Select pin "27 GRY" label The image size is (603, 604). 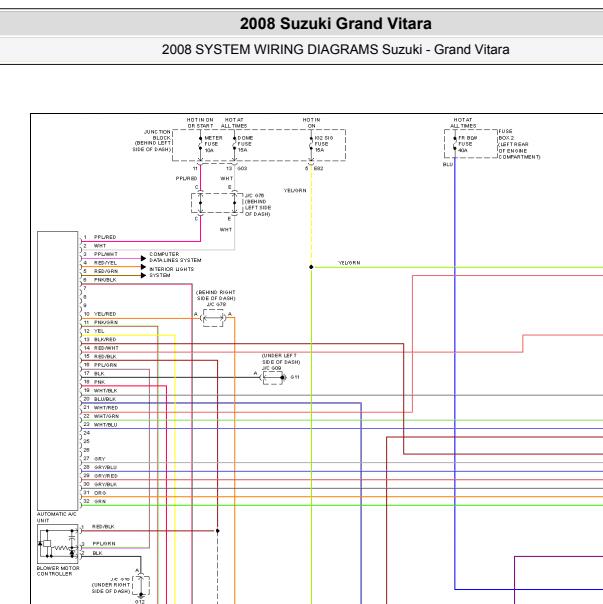pyautogui.click(x=94, y=459)
